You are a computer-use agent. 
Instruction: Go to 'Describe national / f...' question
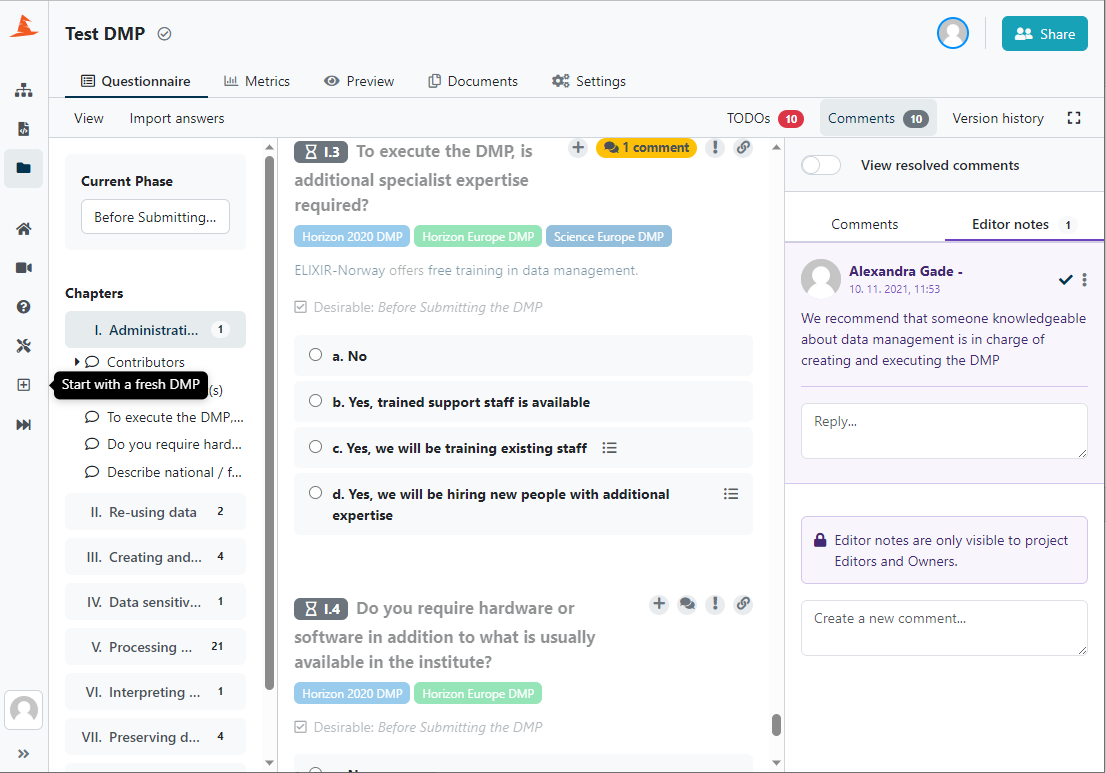pyautogui.click(x=174, y=473)
